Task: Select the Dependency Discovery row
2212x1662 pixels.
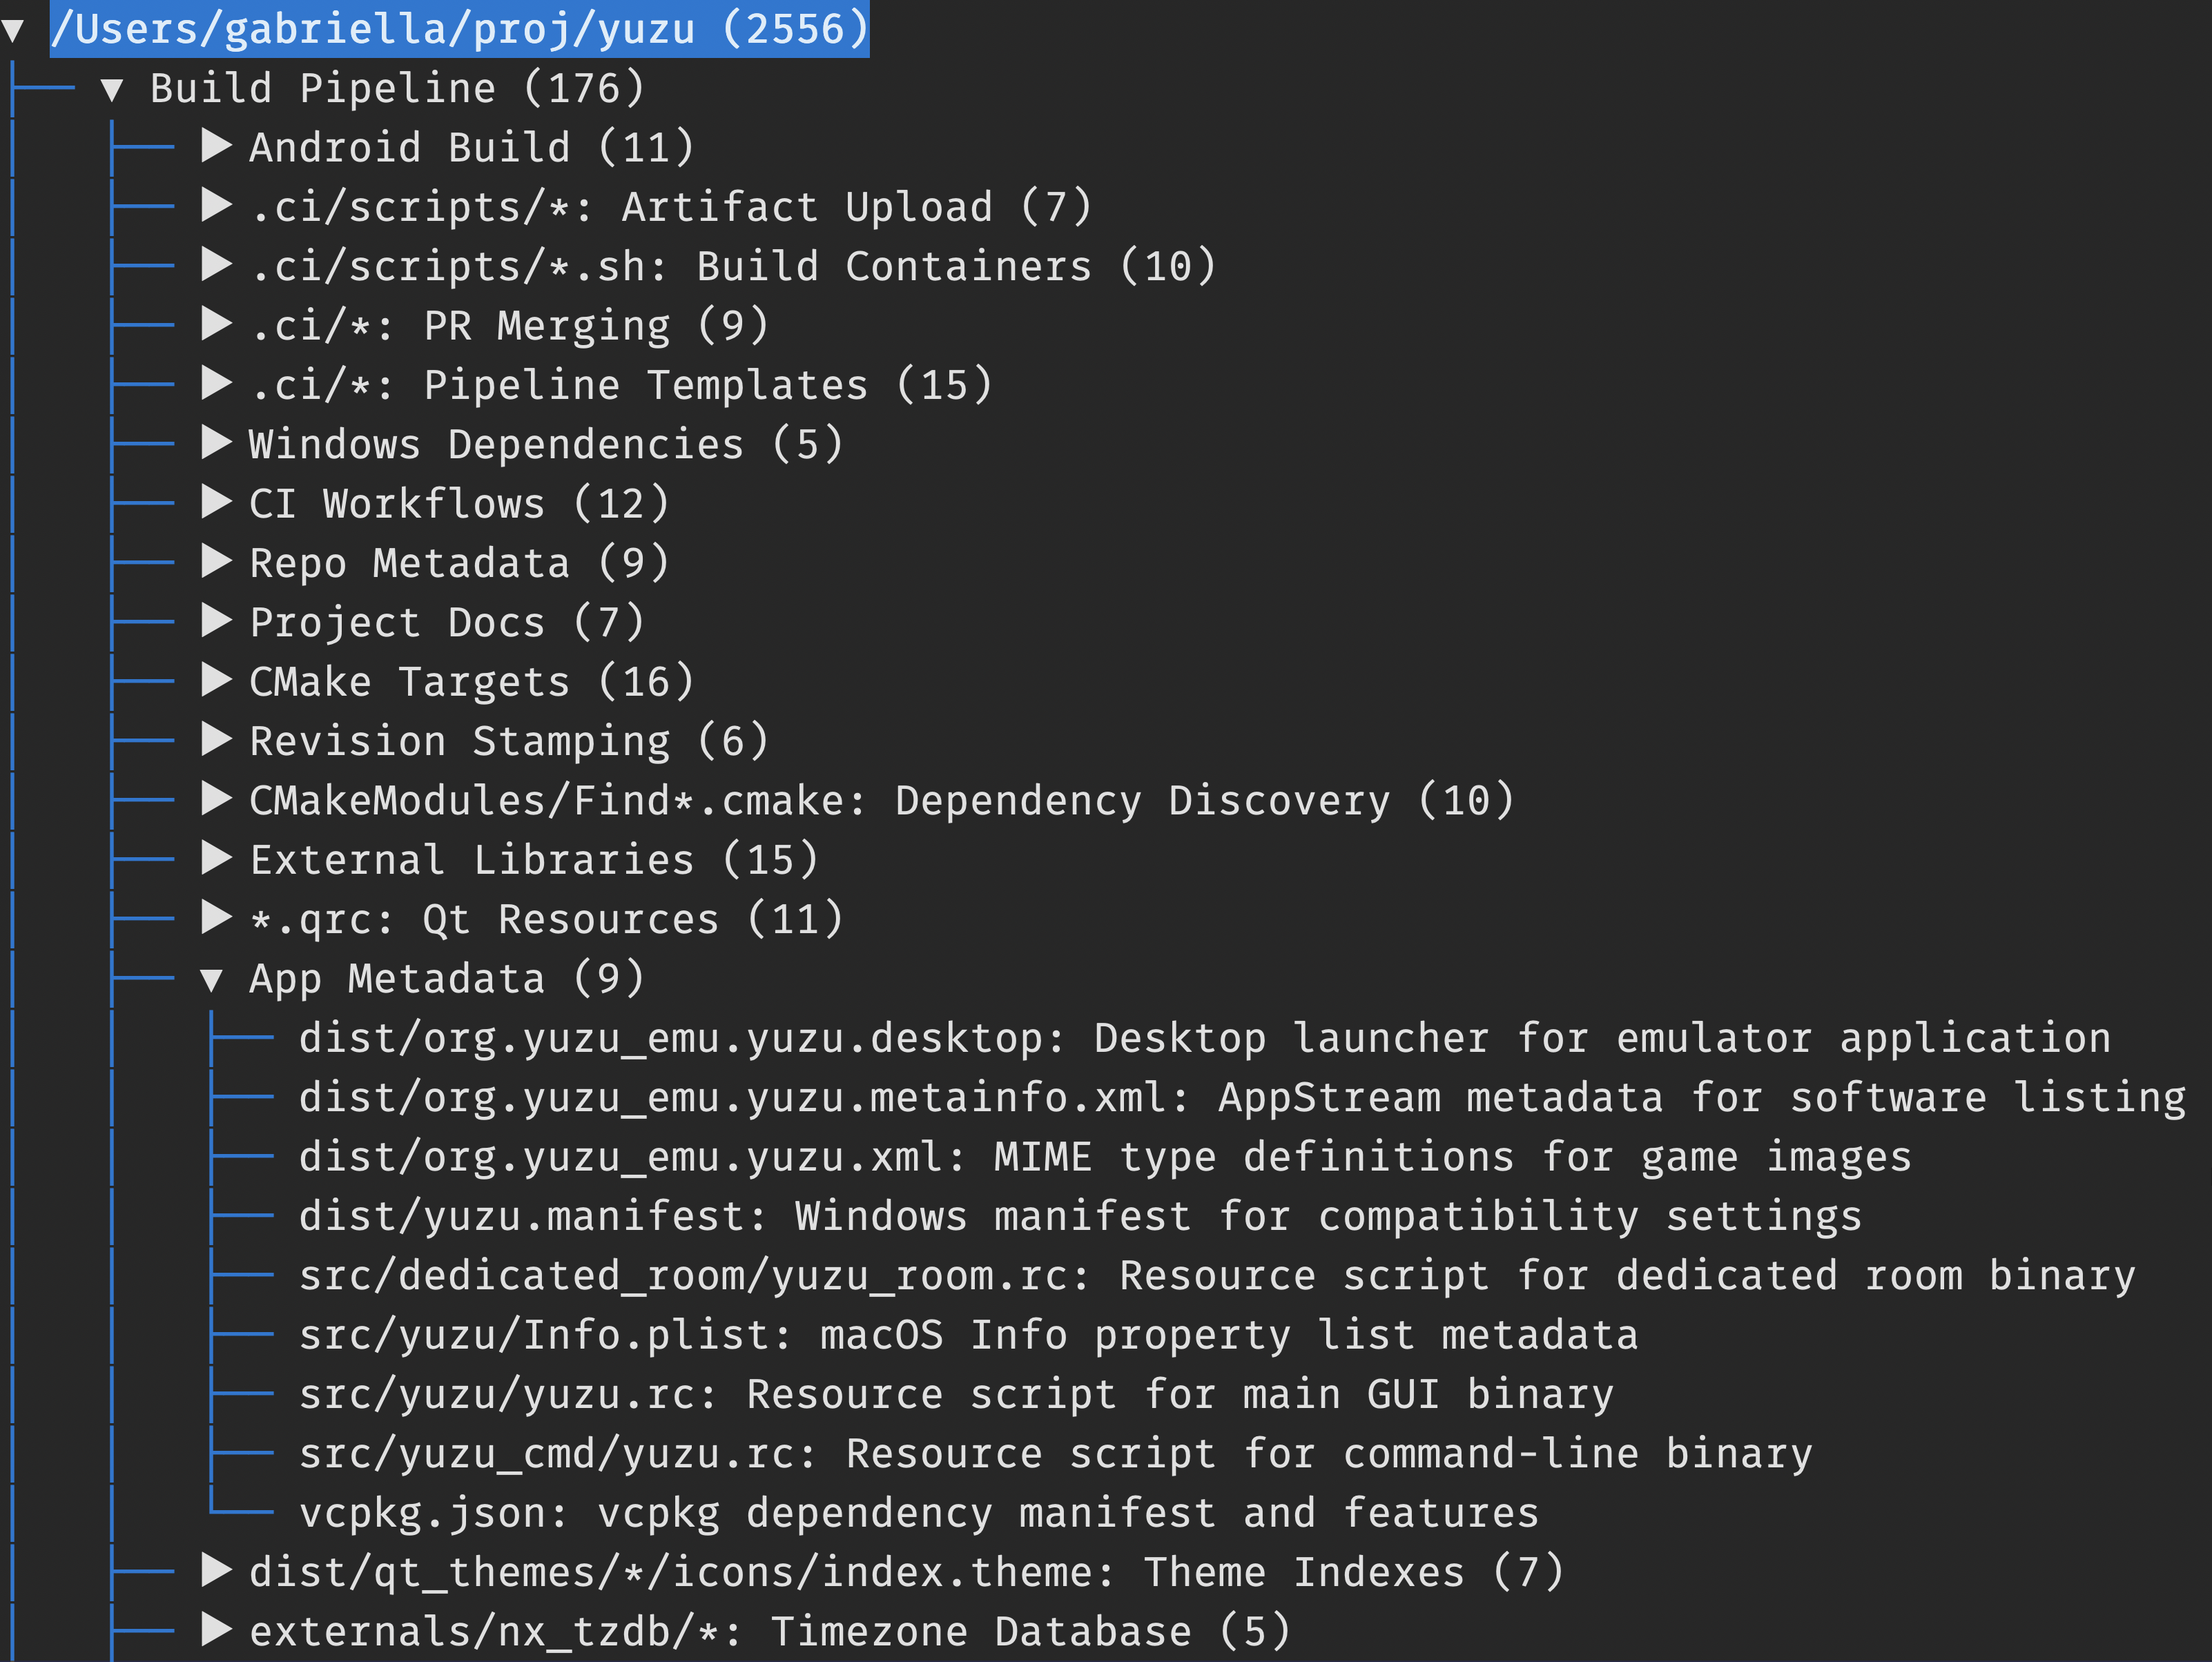Action: click(x=880, y=801)
